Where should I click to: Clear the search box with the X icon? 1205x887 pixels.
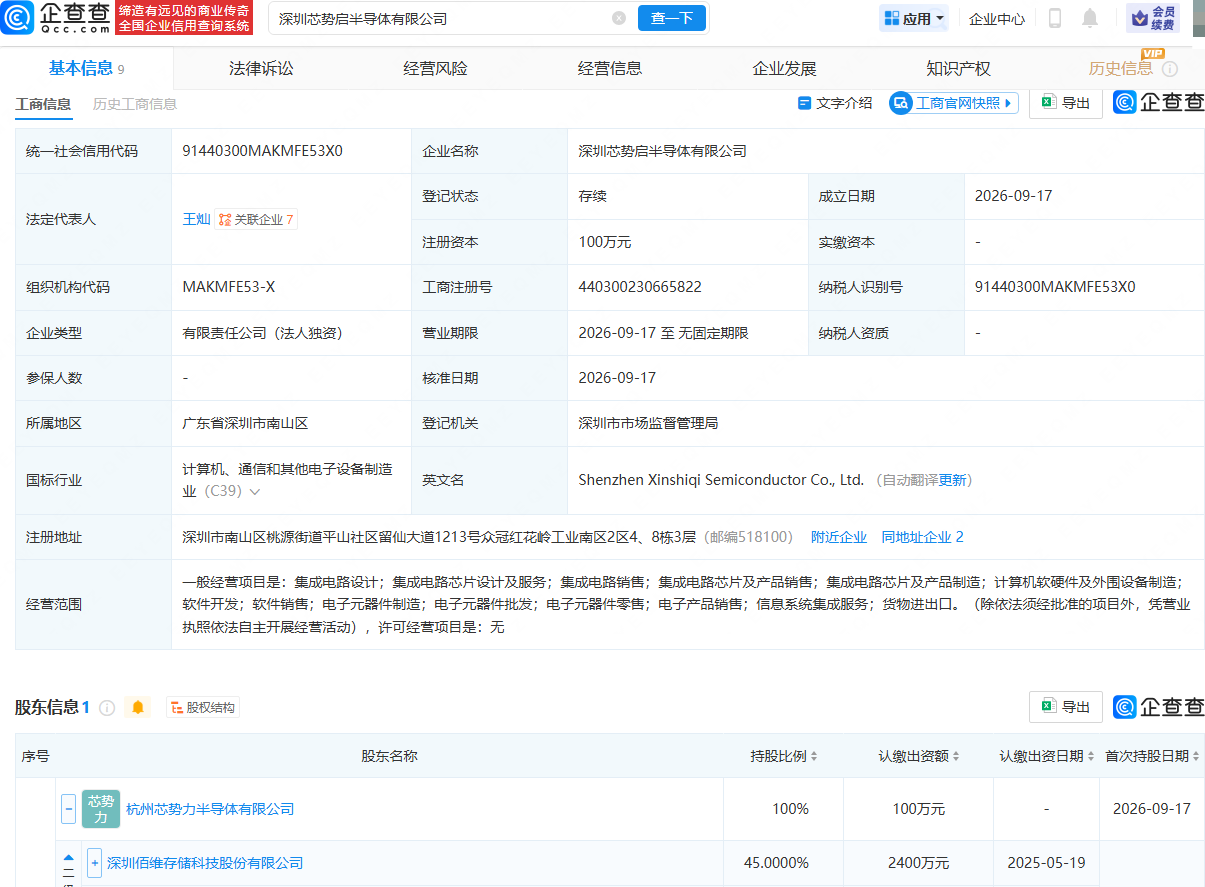(619, 18)
